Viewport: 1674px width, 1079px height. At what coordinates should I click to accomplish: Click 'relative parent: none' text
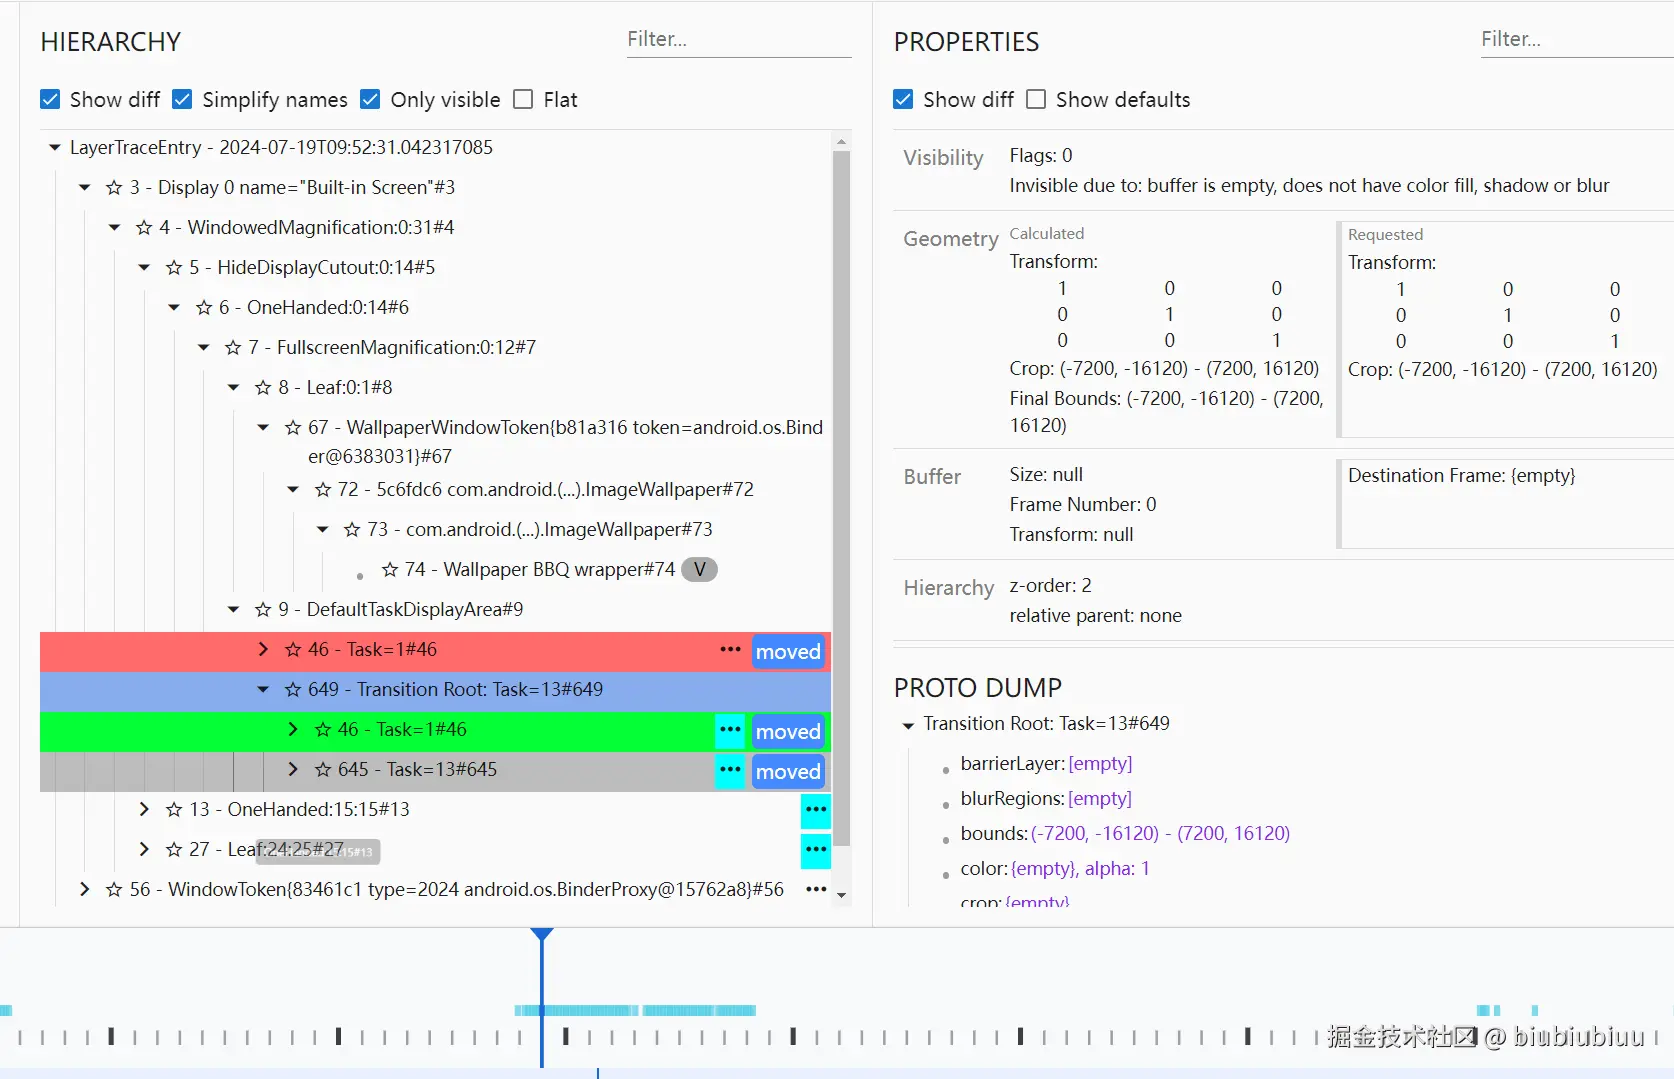tap(1095, 616)
